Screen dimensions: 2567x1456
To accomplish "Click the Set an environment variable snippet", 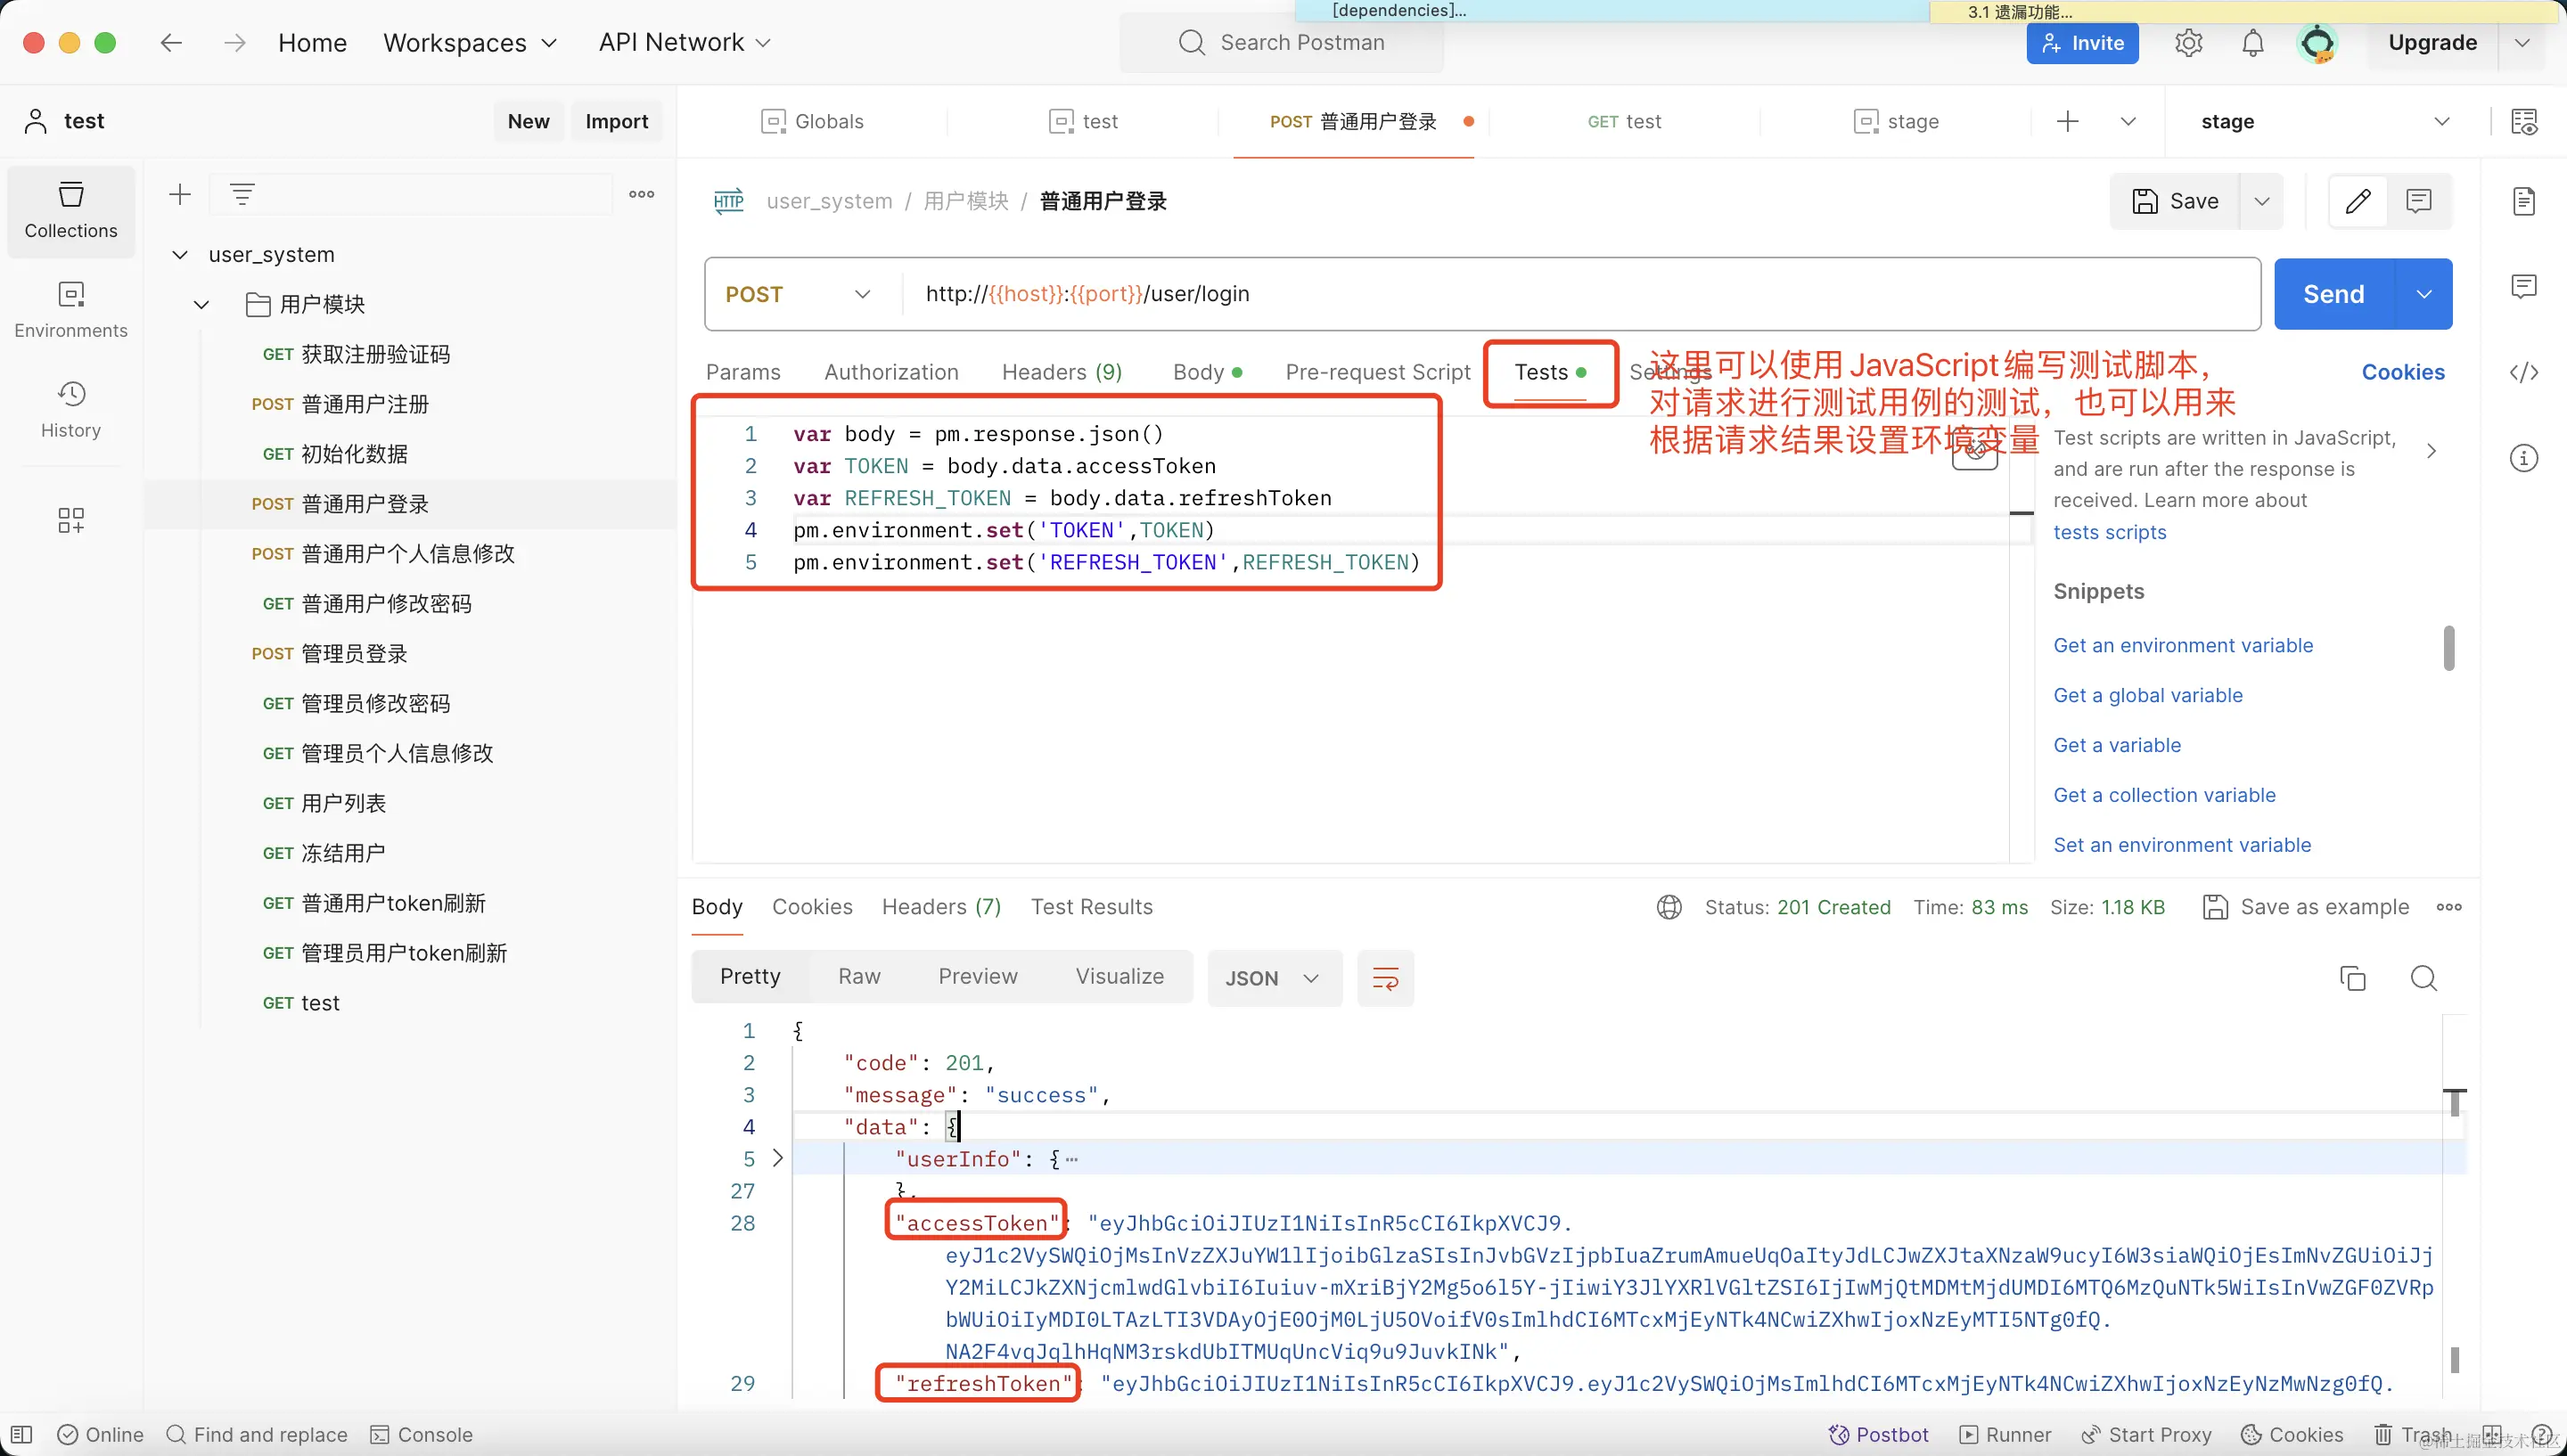I will tap(2182, 845).
